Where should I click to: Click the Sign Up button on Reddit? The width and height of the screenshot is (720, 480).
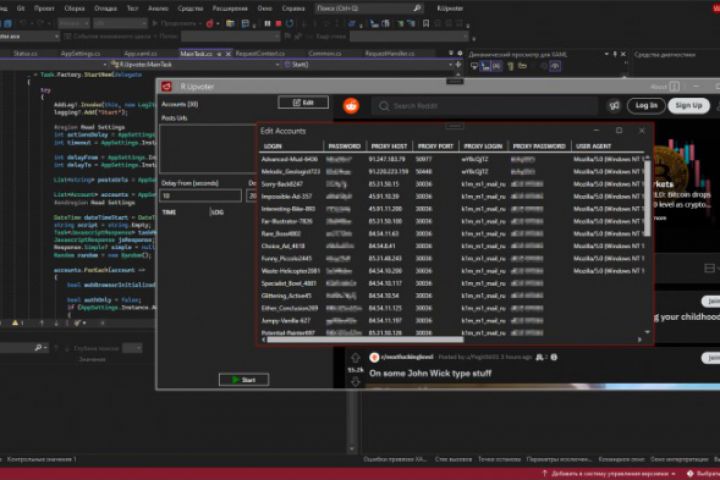click(x=688, y=106)
